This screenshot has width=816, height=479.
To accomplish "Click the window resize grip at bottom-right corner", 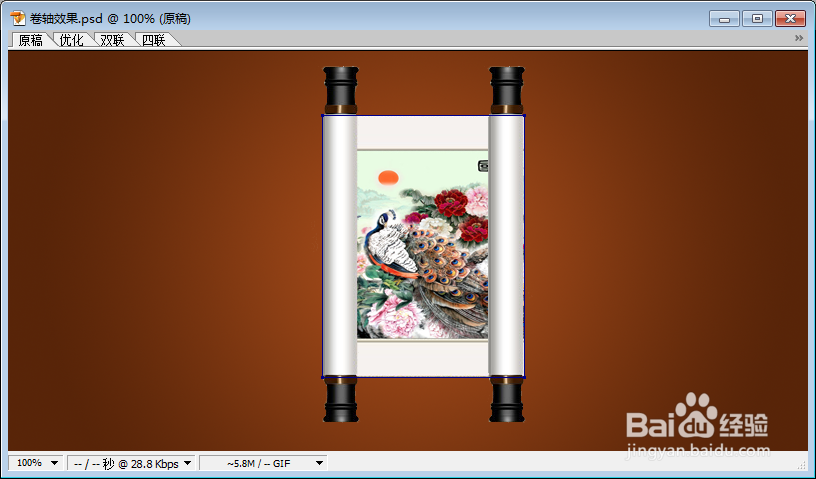I will tap(801, 465).
